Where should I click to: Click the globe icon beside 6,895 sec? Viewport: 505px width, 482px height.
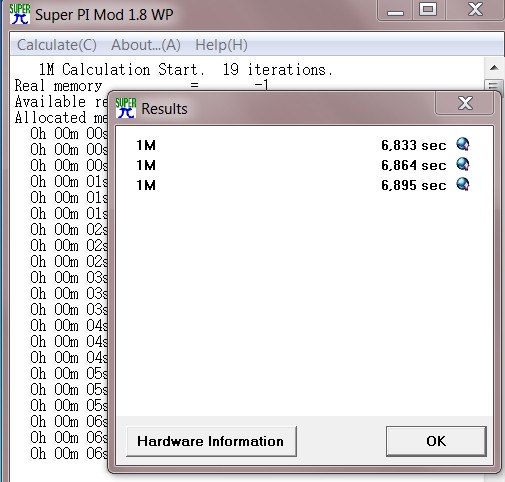463,184
